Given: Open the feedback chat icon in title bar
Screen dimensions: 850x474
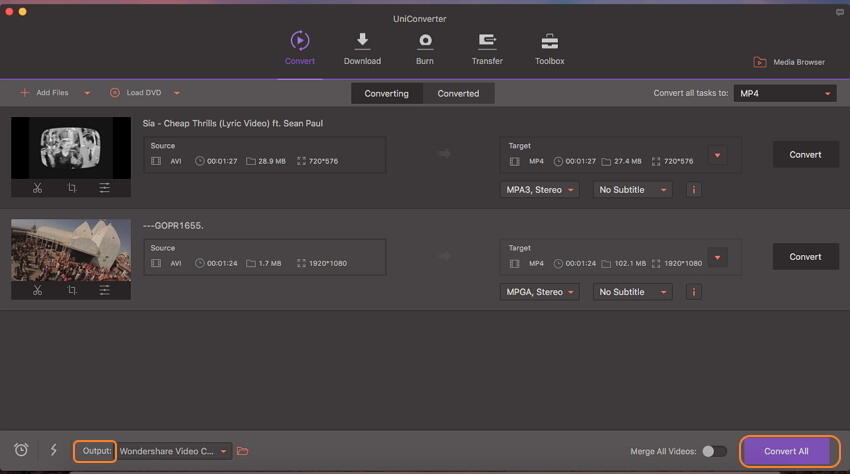Looking at the screenshot, I should tap(839, 12).
